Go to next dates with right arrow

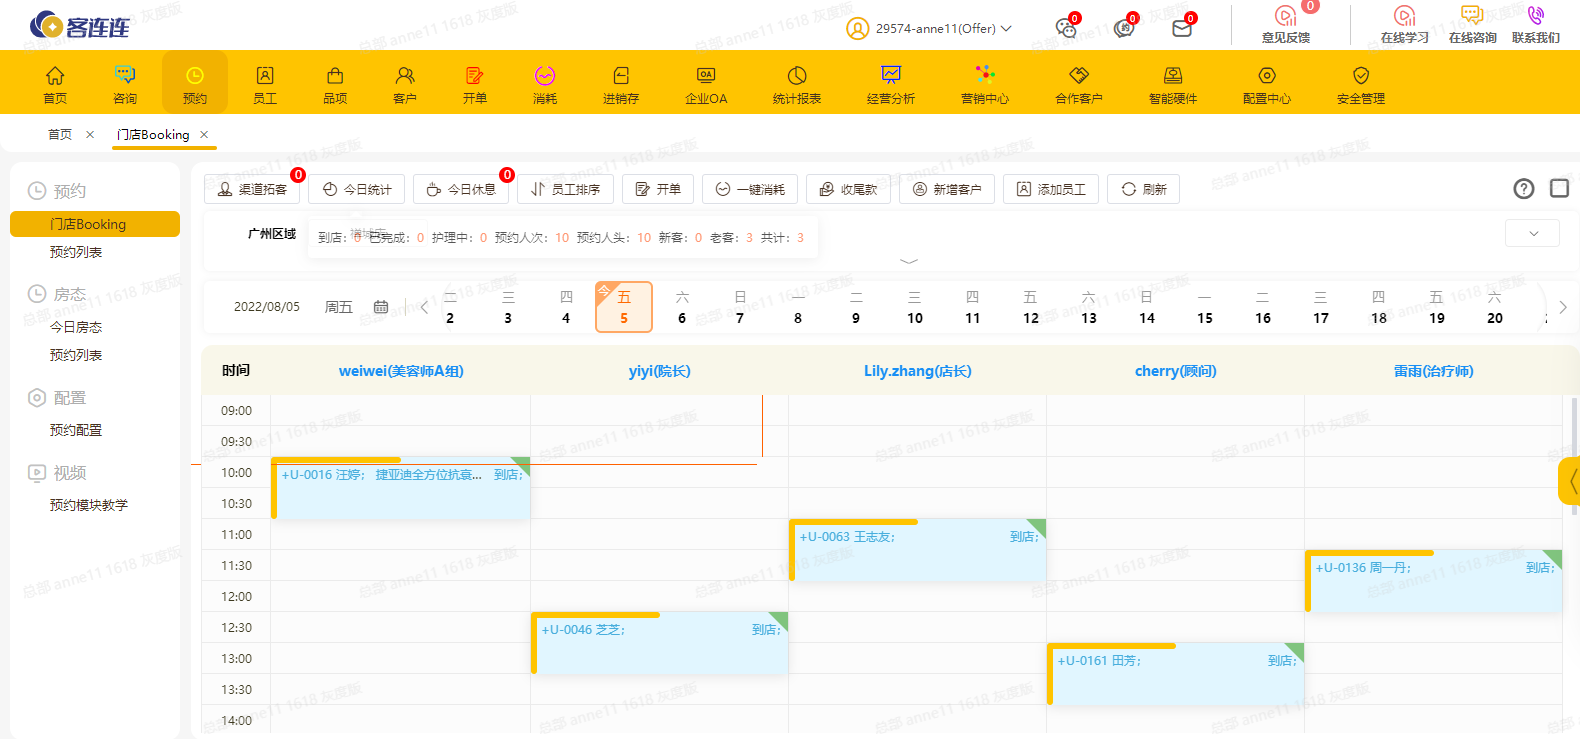click(1562, 307)
